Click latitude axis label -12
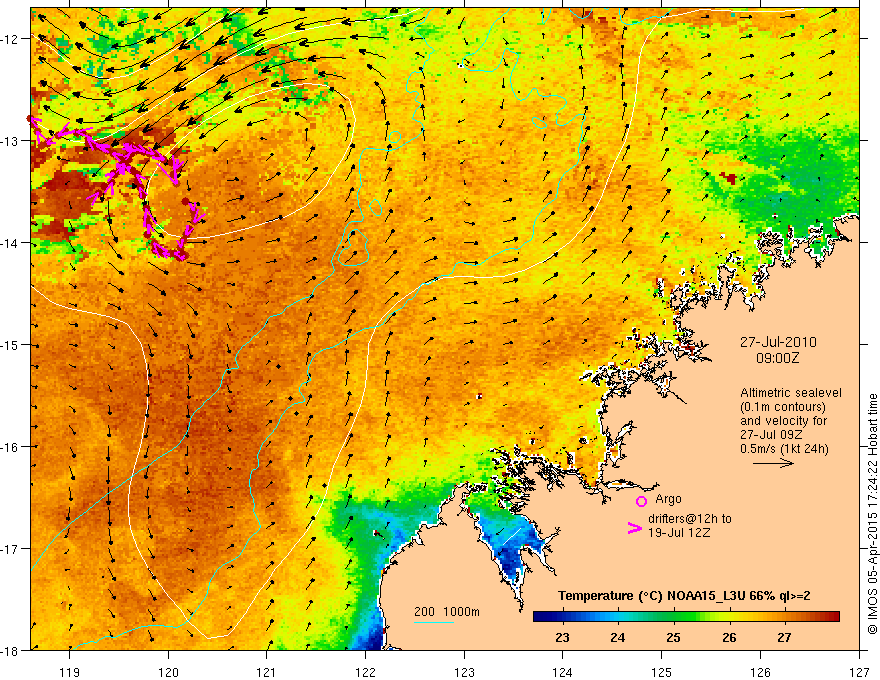The width and height of the screenshot is (880, 680). coord(10,39)
